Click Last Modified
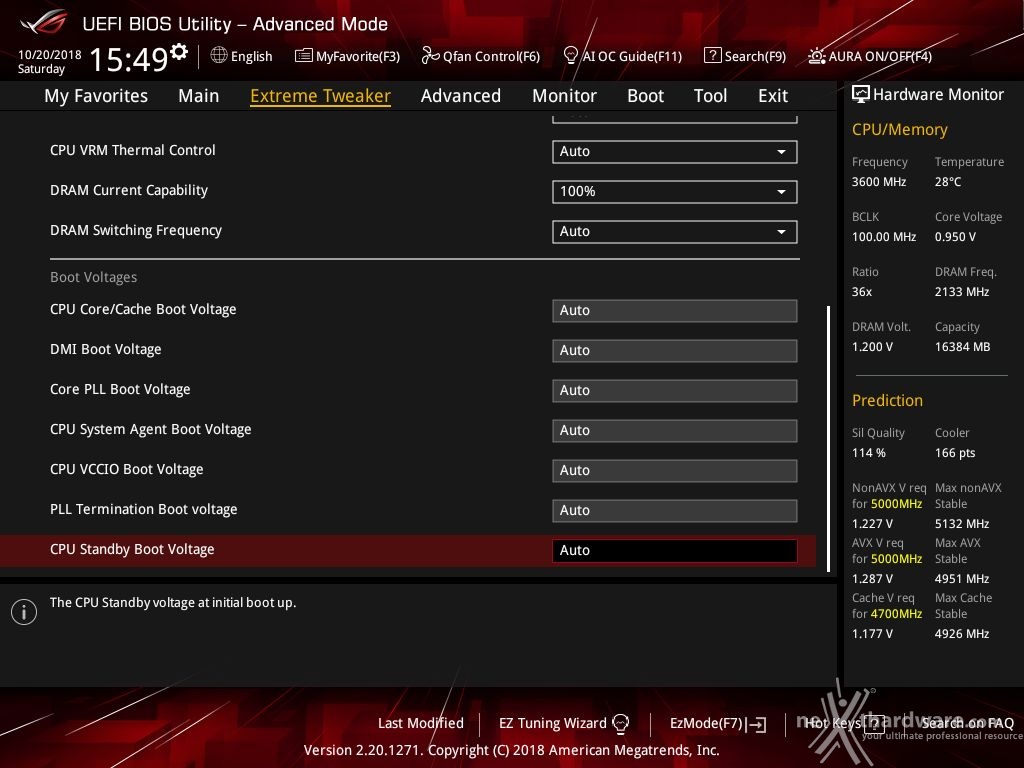 pyautogui.click(x=421, y=723)
